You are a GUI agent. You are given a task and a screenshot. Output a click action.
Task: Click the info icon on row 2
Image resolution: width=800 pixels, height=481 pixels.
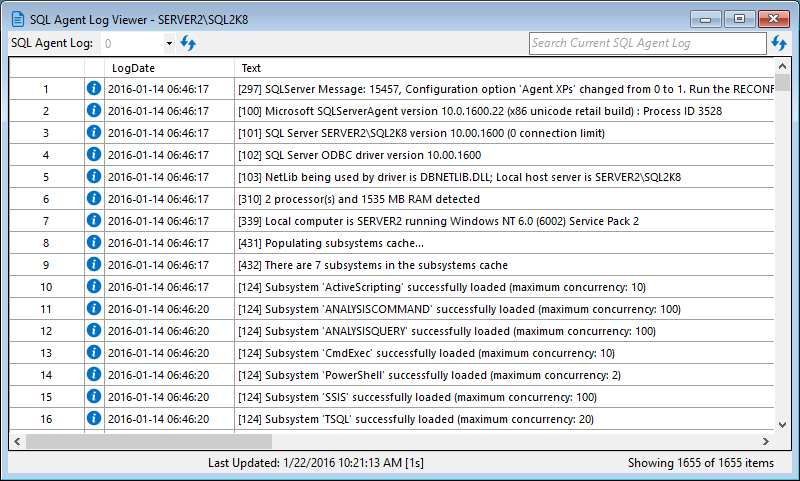(94, 110)
